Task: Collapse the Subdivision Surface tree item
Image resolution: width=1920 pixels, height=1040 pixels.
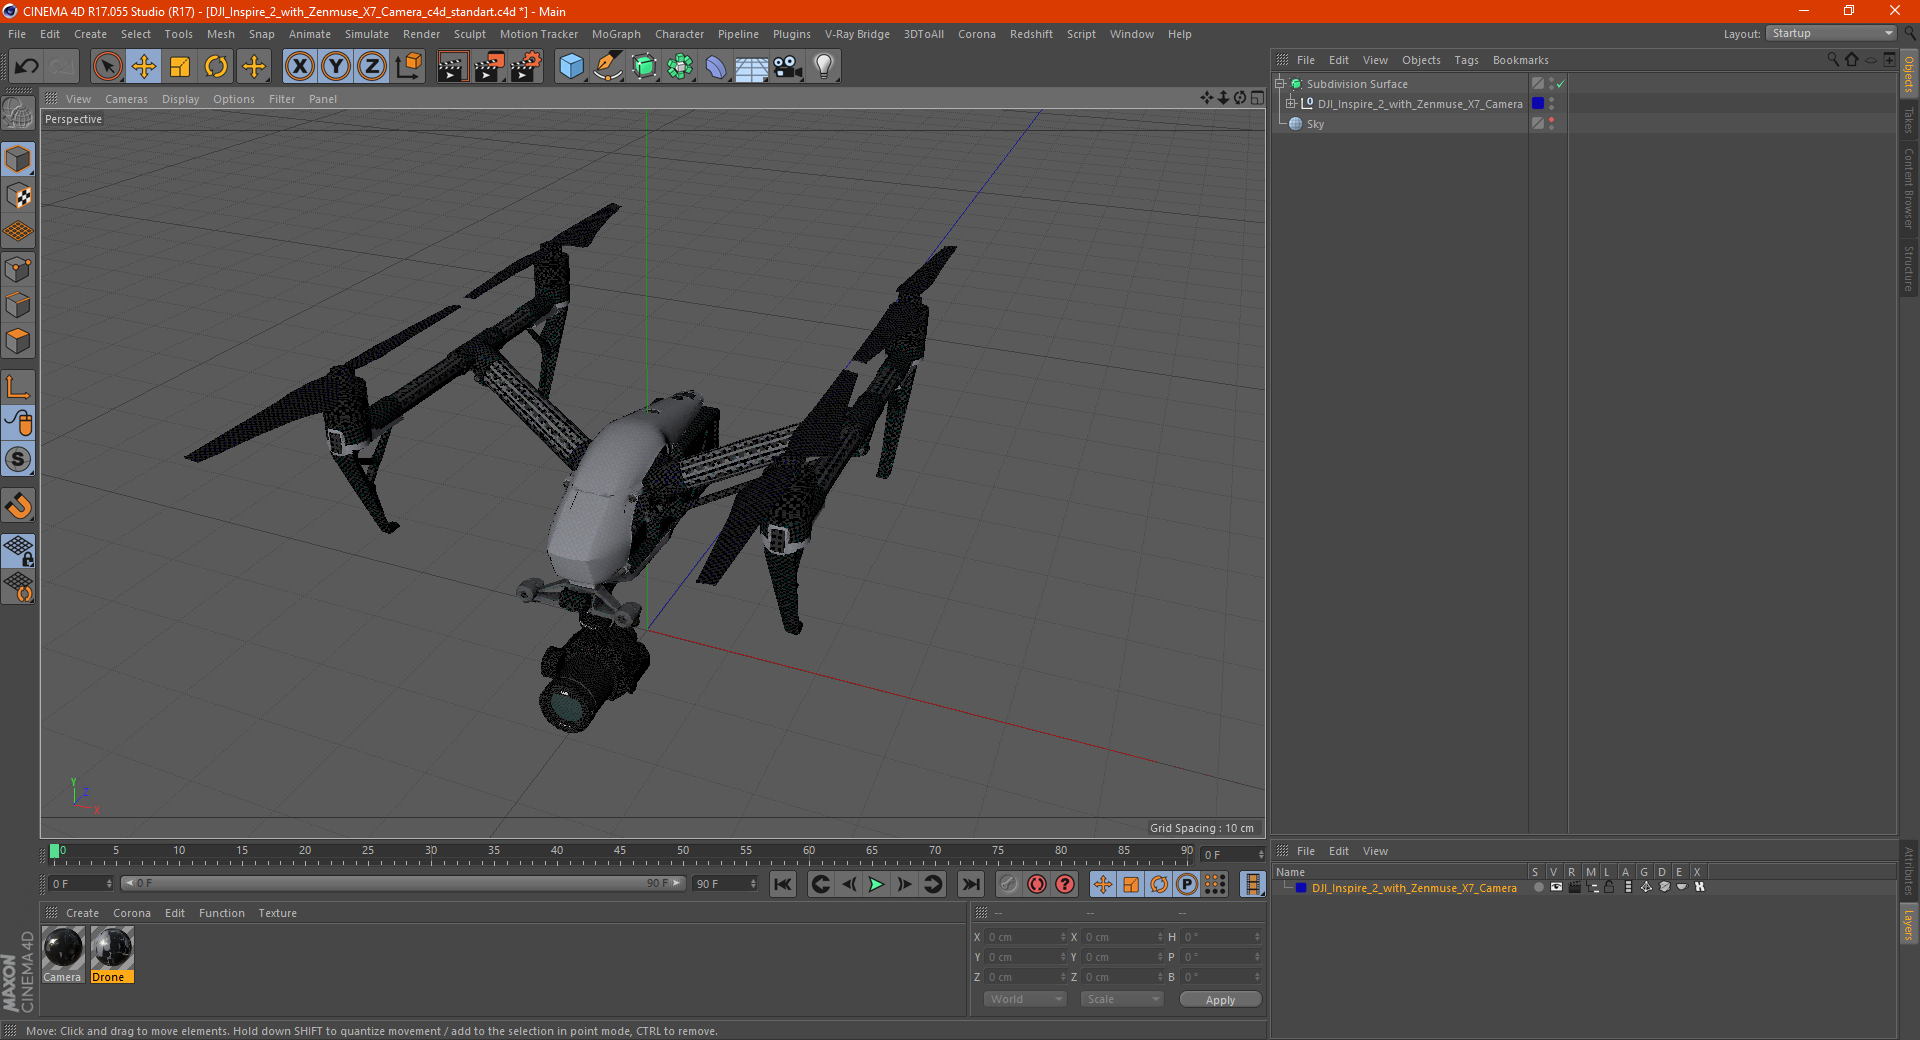Action: (x=1279, y=84)
